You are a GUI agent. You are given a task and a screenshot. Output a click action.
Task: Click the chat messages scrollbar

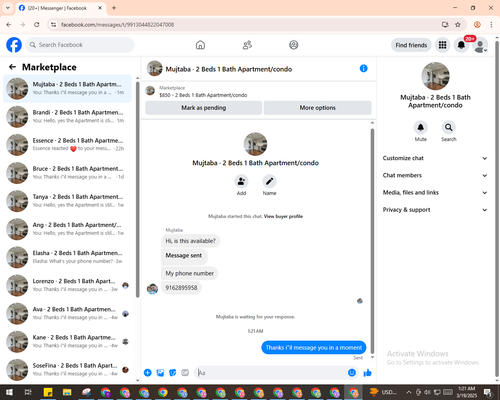[x=372, y=240]
